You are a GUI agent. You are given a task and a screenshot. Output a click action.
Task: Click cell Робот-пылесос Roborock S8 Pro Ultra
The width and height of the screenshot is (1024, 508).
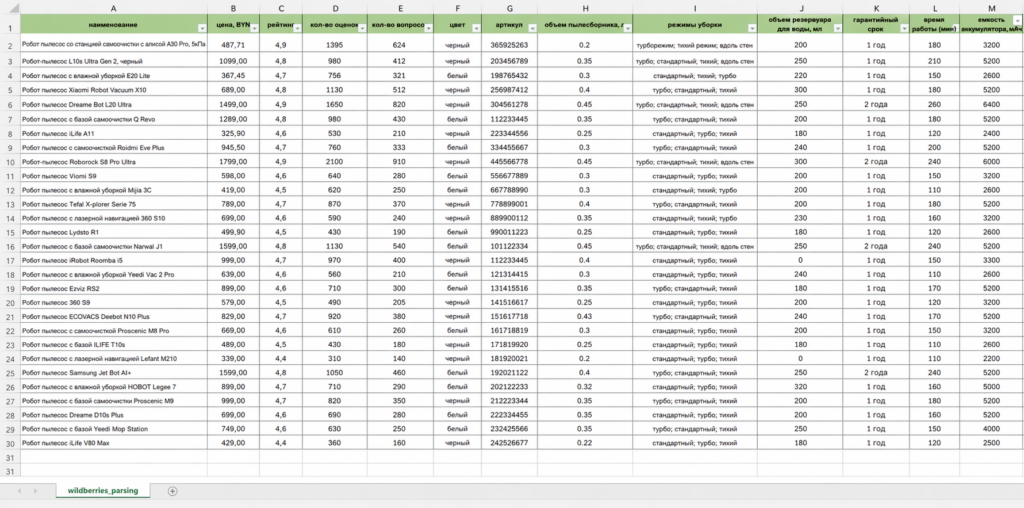coord(114,162)
